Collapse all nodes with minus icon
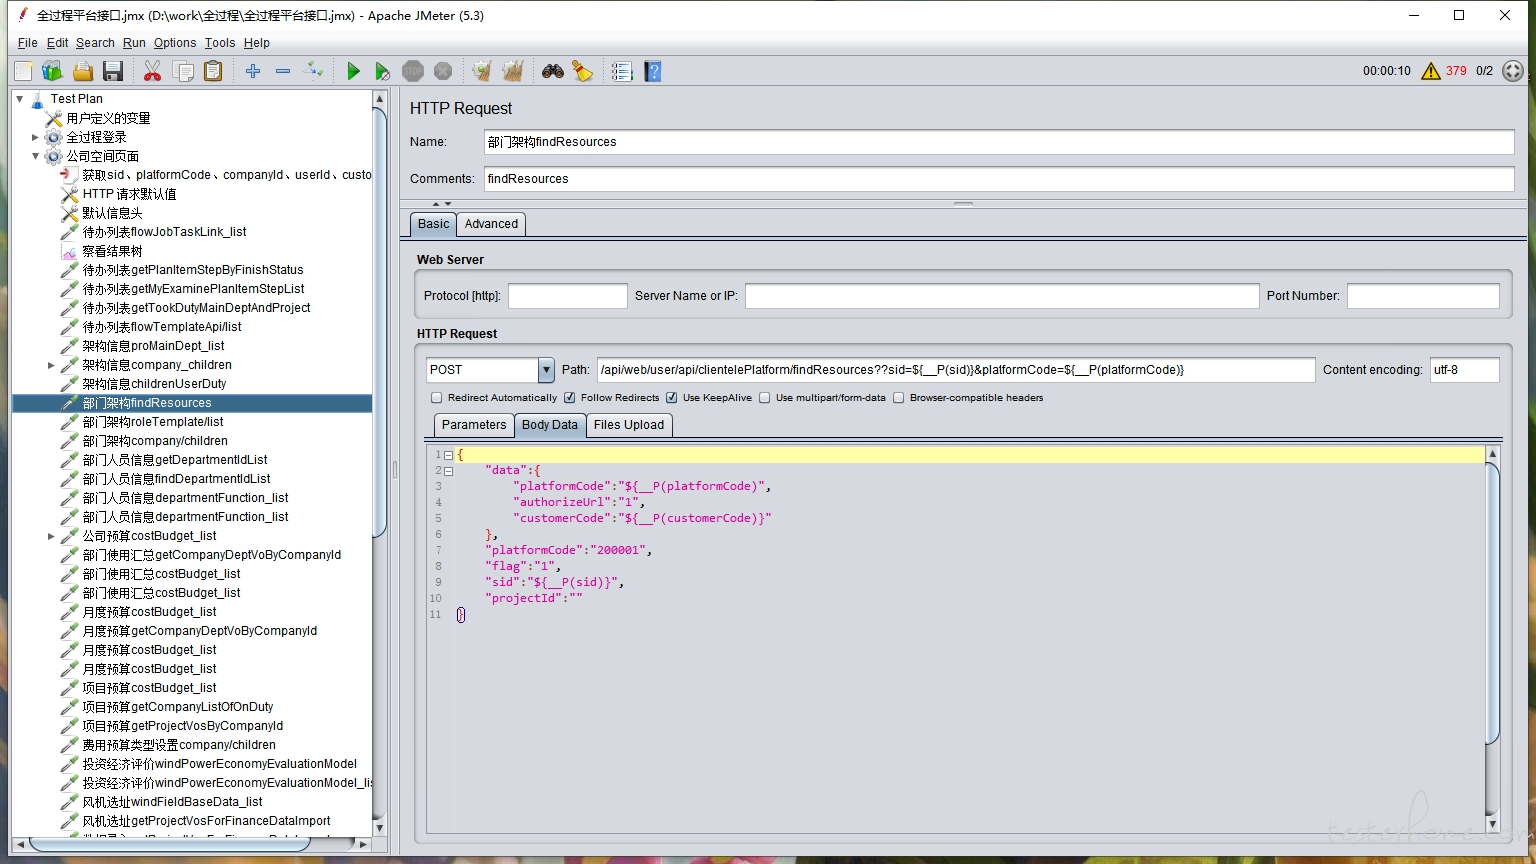Image resolution: width=1536 pixels, height=864 pixels. pyautogui.click(x=283, y=71)
